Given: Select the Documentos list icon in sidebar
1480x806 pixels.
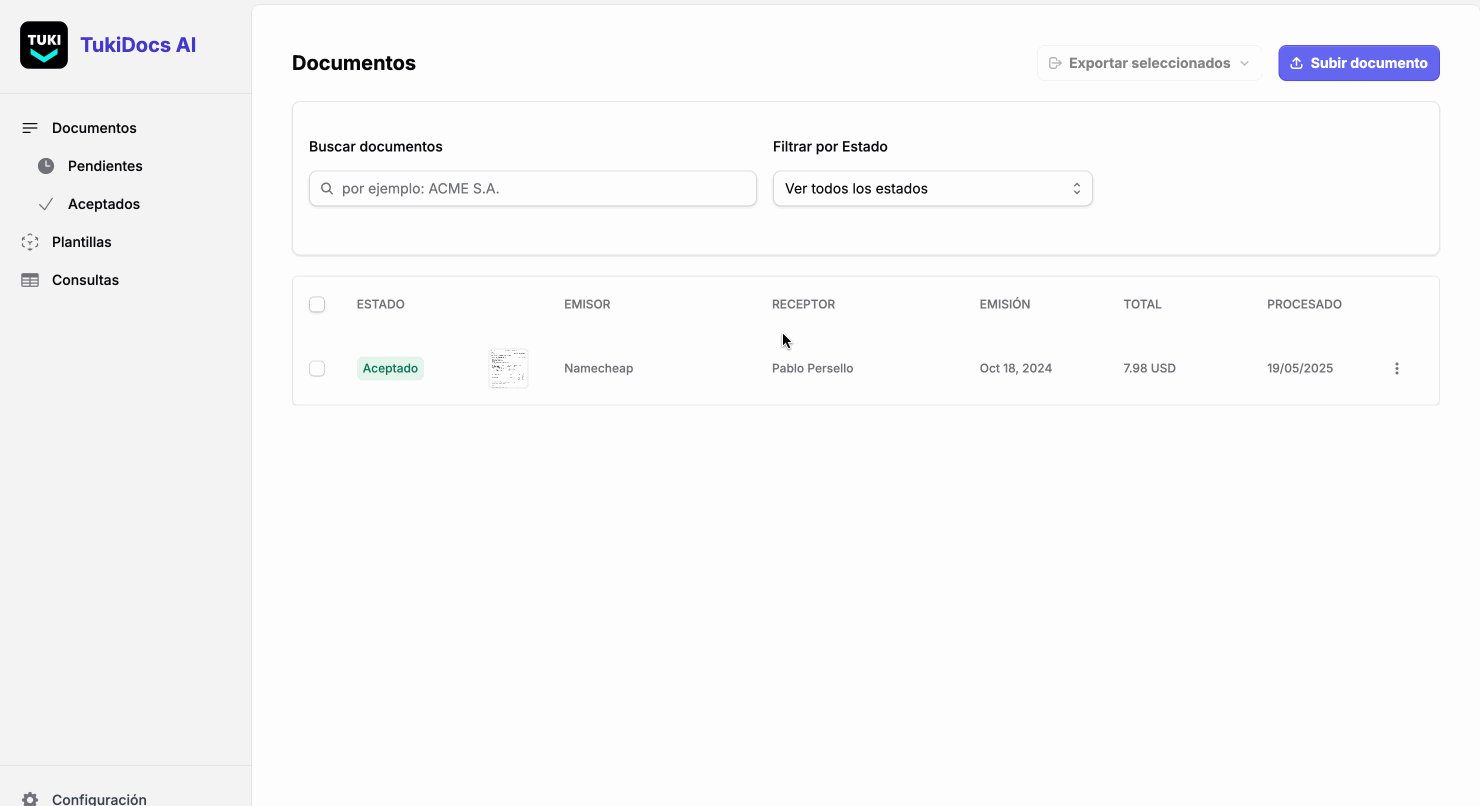Looking at the screenshot, I should (29, 127).
